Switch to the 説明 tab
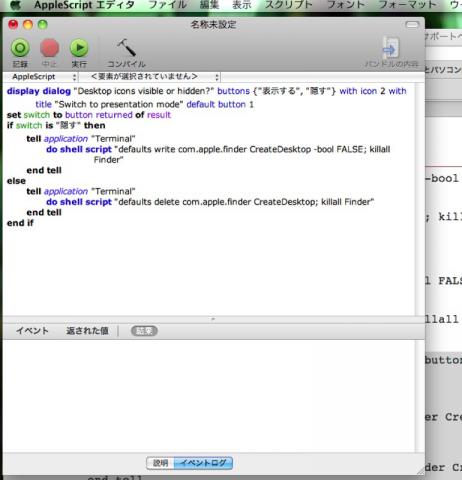 pyautogui.click(x=160, y=463)
